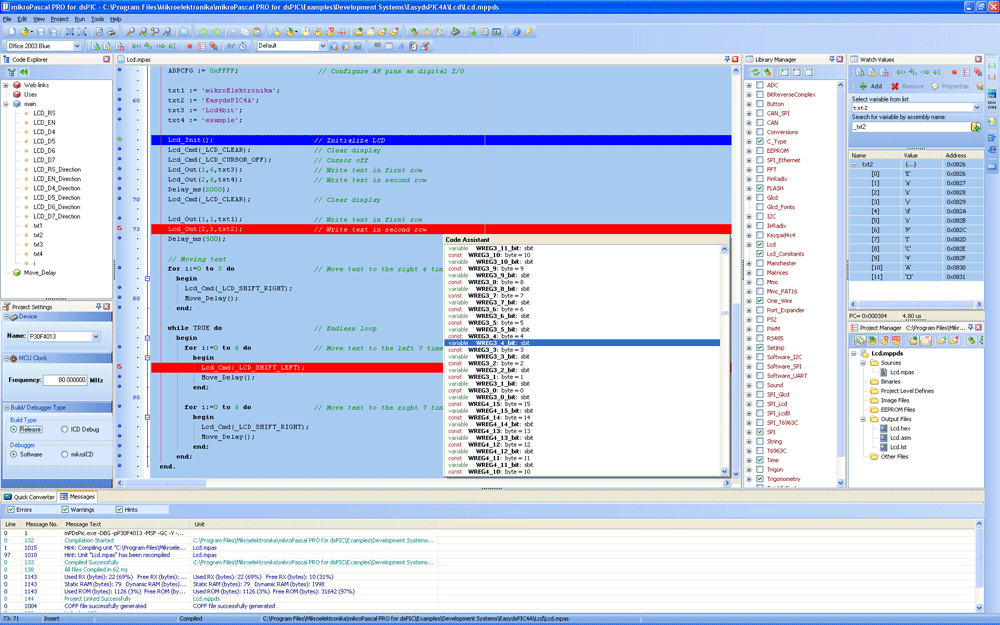Click the Paste icon in main toolbar
This screenshot has width=1000, height=625.
257,31
